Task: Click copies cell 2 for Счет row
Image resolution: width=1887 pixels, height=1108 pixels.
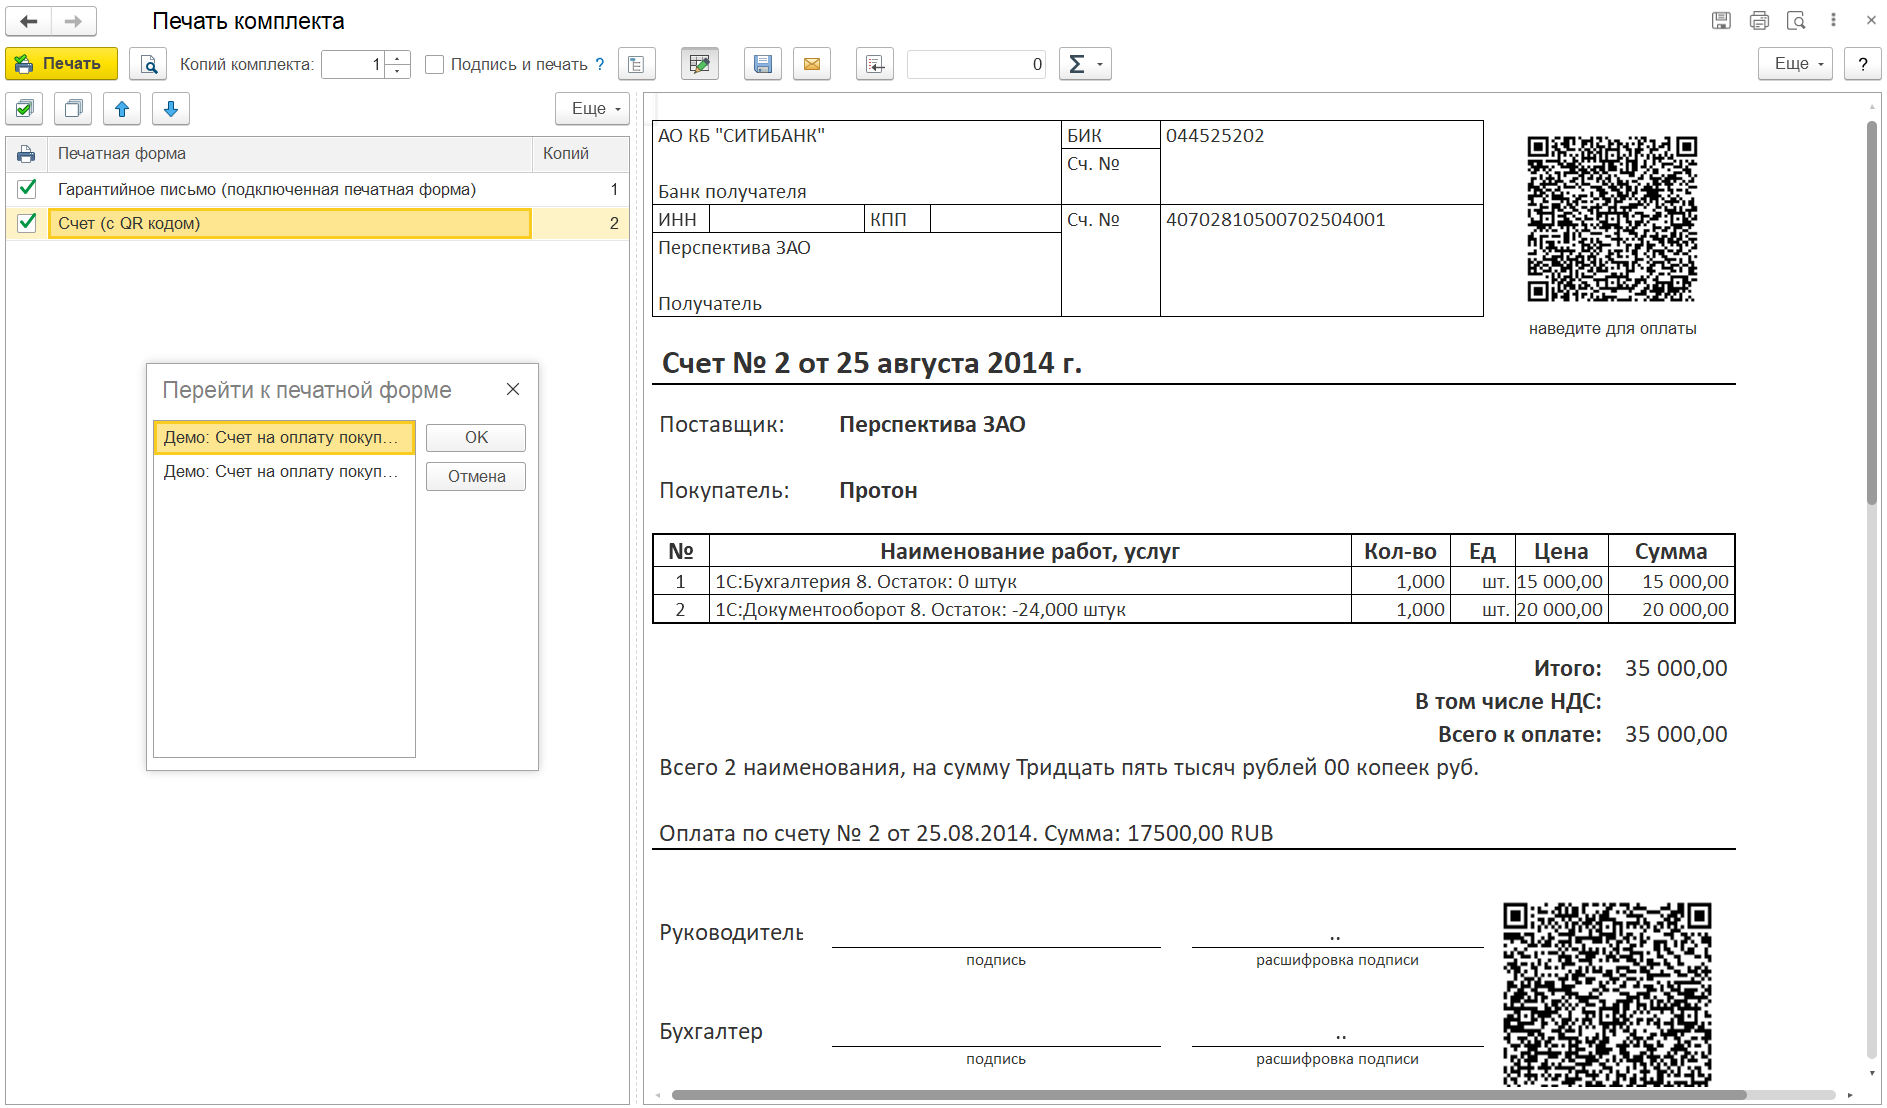Action: coord(581,223)
